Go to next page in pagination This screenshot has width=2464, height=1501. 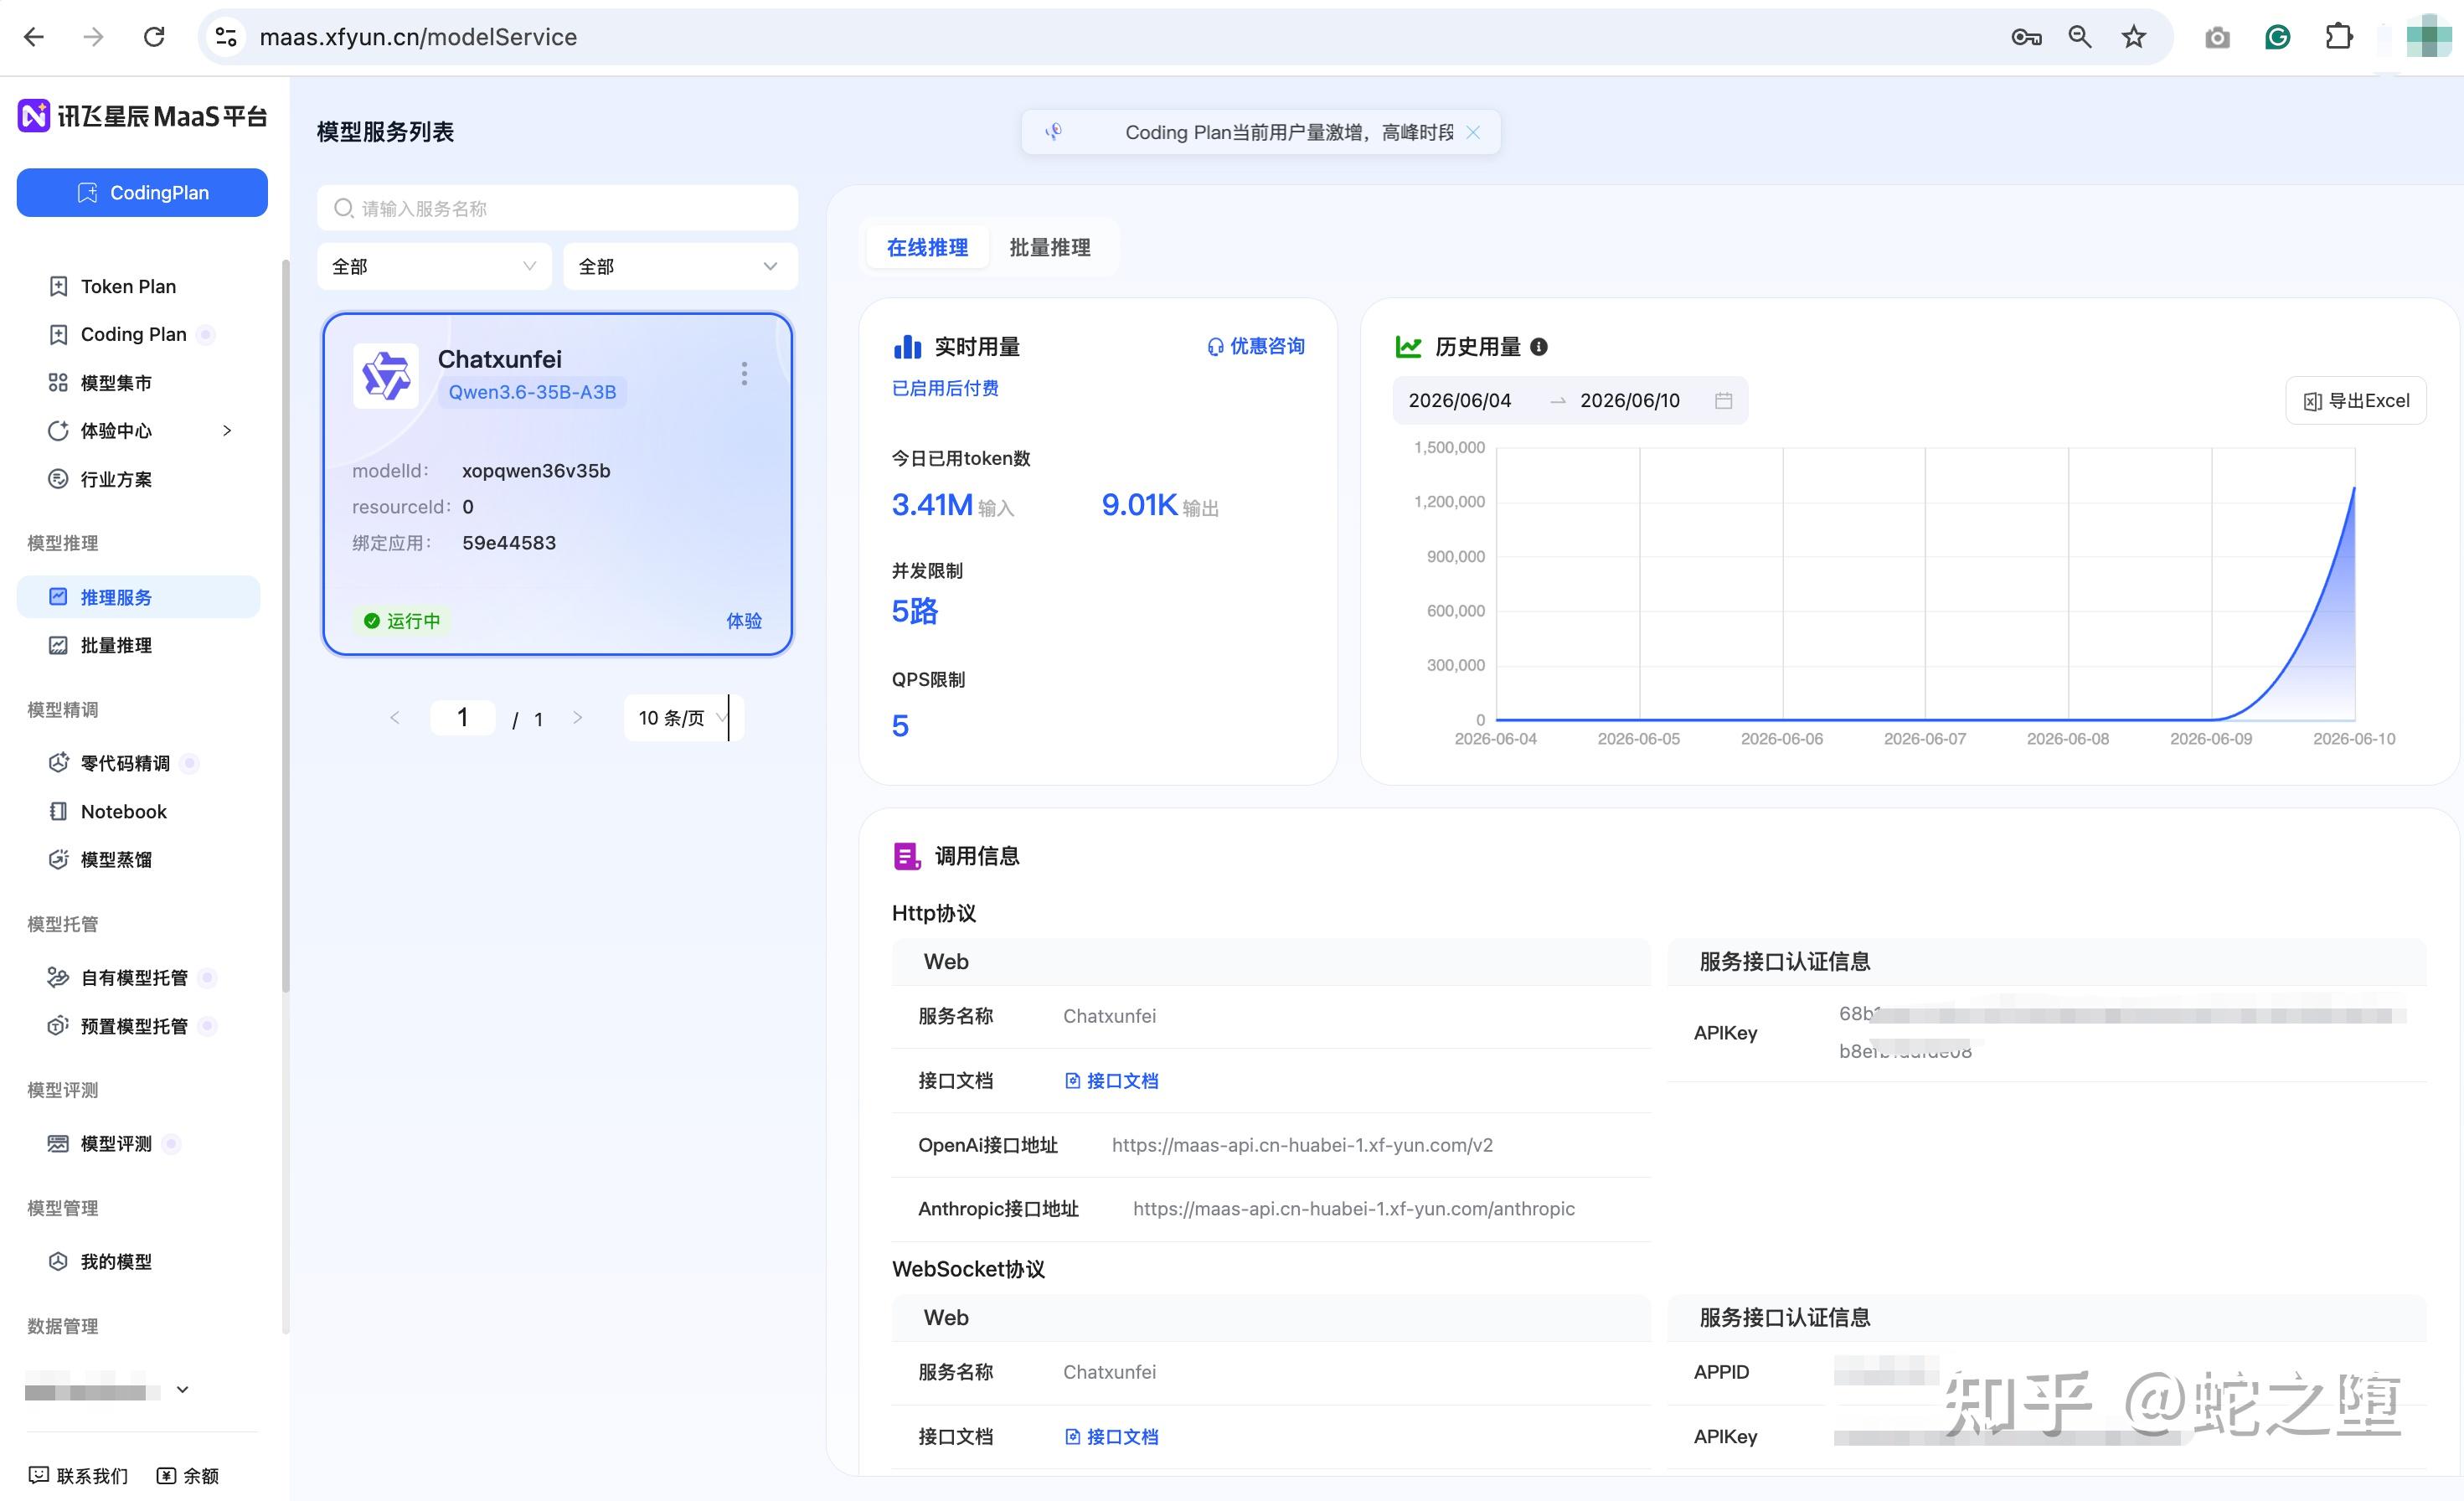pyautogui.click(x=577, y=717)
